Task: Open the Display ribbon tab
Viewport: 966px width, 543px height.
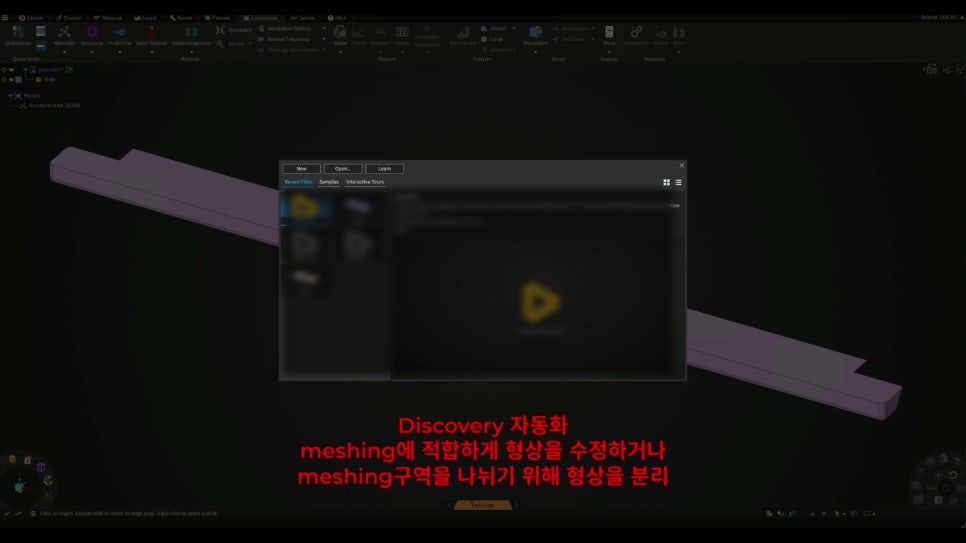Action: pyautogui.click(x=68, y=18)
